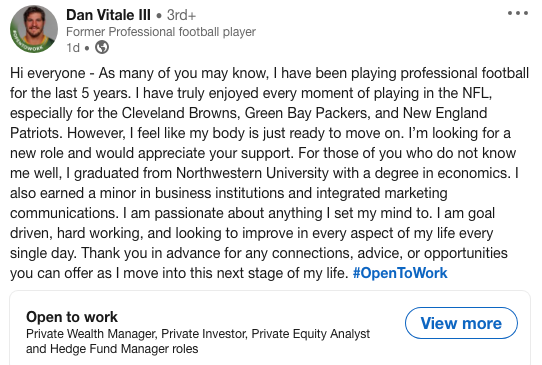The height and width of the screenshot is (365, 542).
Task: Click the Open to work card heading
Action: pyautogui.click(x=72, y=317)
